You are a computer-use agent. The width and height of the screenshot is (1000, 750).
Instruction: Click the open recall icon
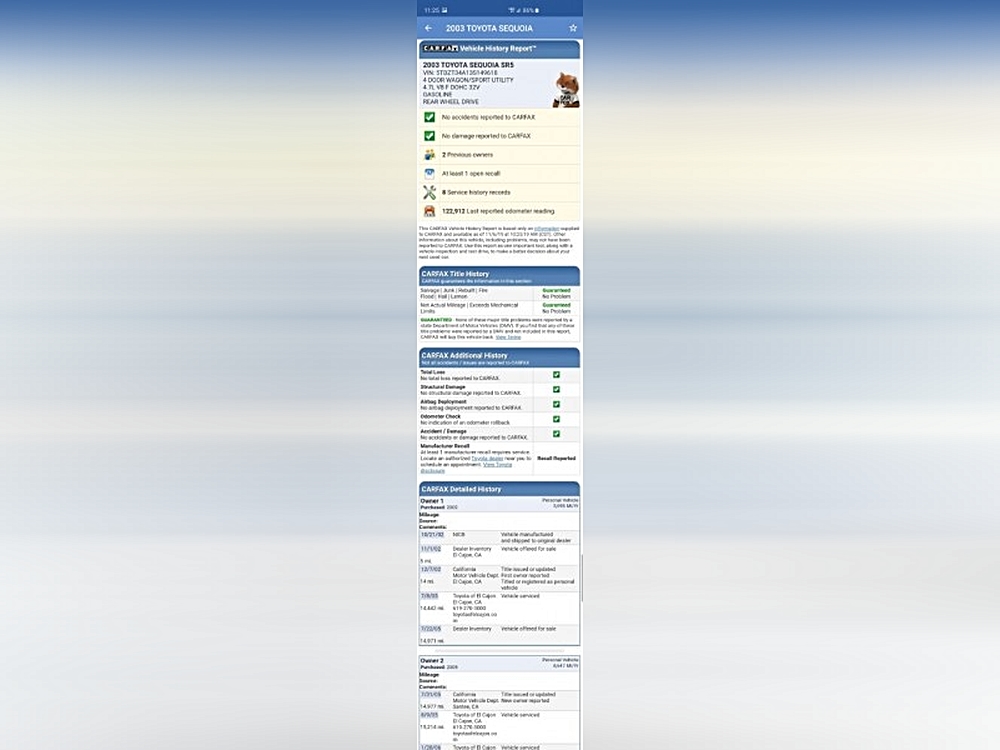(x=429, y=173)
